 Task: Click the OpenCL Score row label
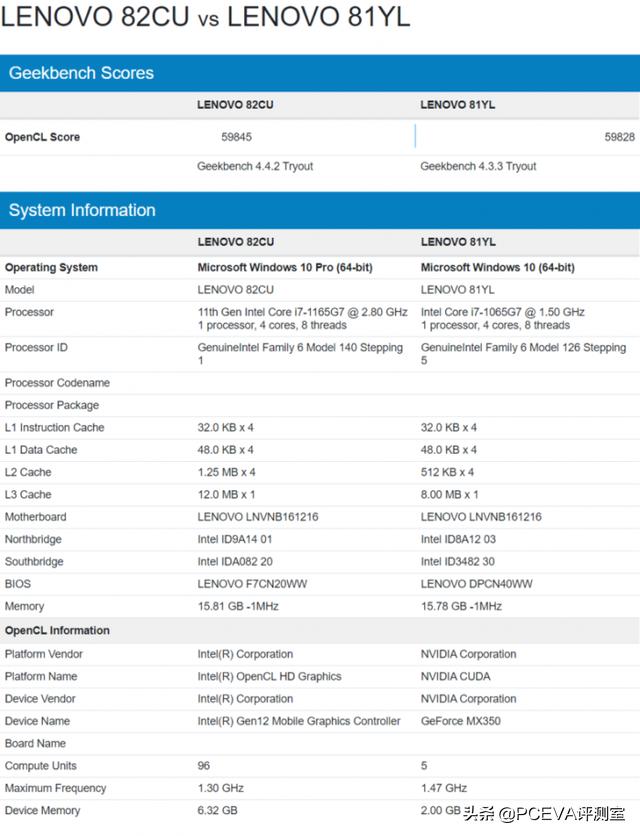42,137
